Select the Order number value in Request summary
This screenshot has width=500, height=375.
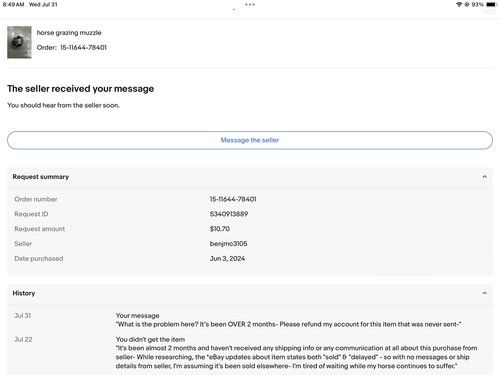pyautogui.click(x=233, y=199)
